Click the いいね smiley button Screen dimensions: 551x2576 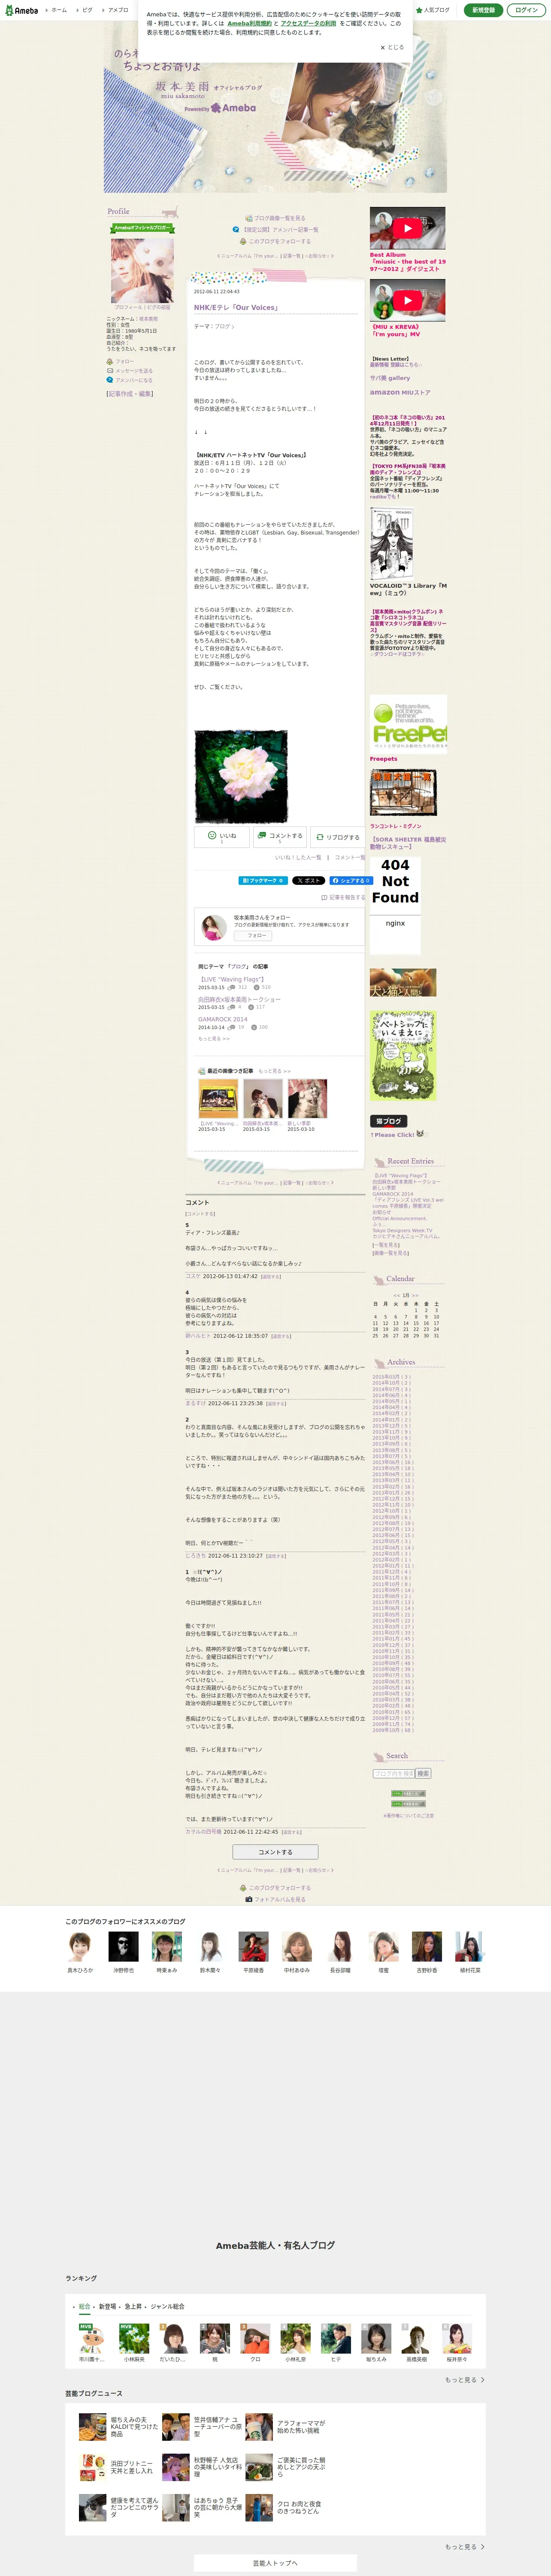pos(221,837)
